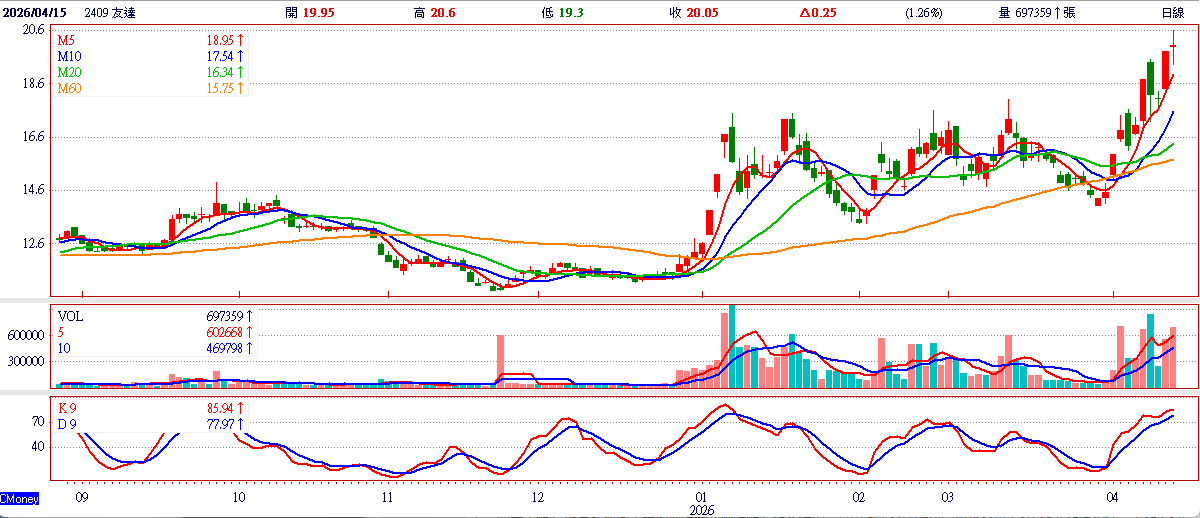Click the up arrow beside M20 value 16.34

pyautogui.click(x=240, y=73)
